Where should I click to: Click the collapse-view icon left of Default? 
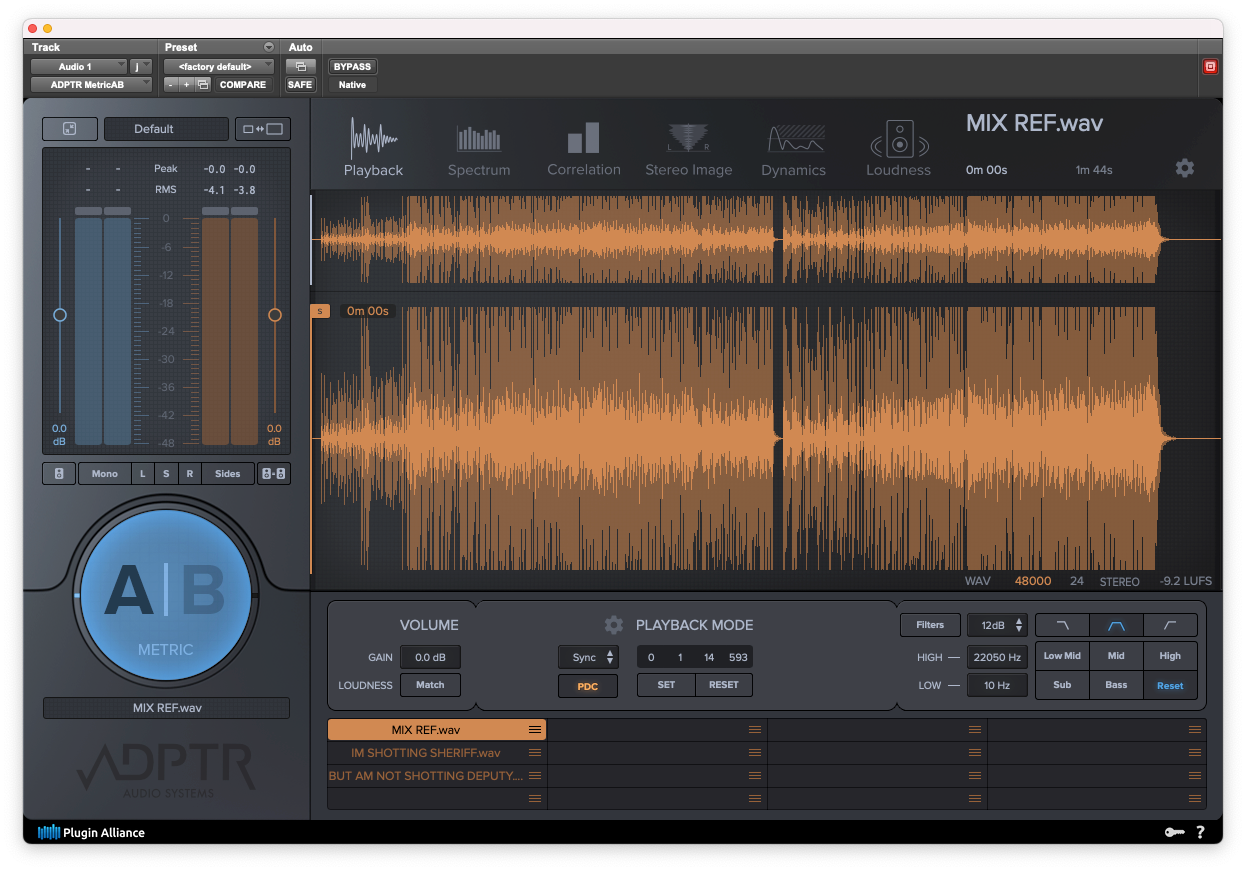[70, 129]
